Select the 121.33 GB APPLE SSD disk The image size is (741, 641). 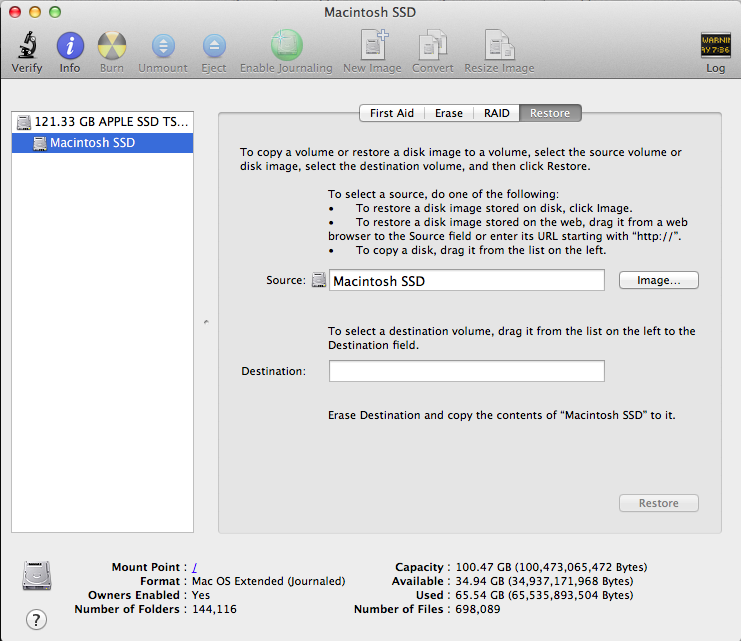pyautogui.click(x=103, y=122)
